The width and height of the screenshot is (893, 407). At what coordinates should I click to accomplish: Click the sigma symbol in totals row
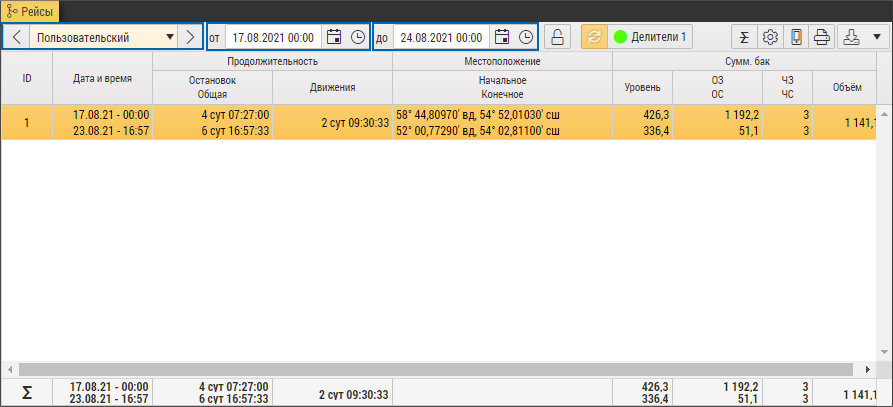27,393
